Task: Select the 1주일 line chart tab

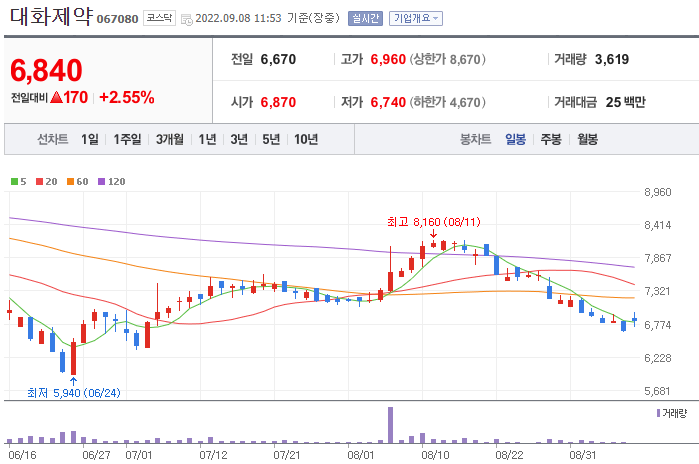Action: [x=127, y=140]
